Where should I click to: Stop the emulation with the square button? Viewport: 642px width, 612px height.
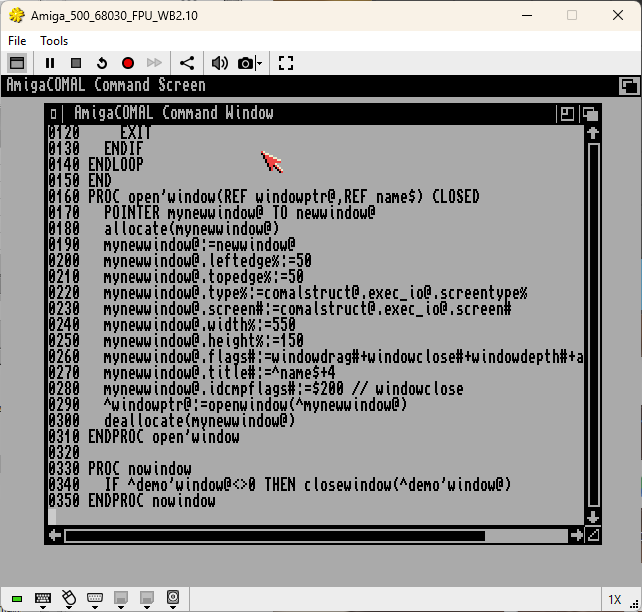pyautogui.click(x=76, y=63)
